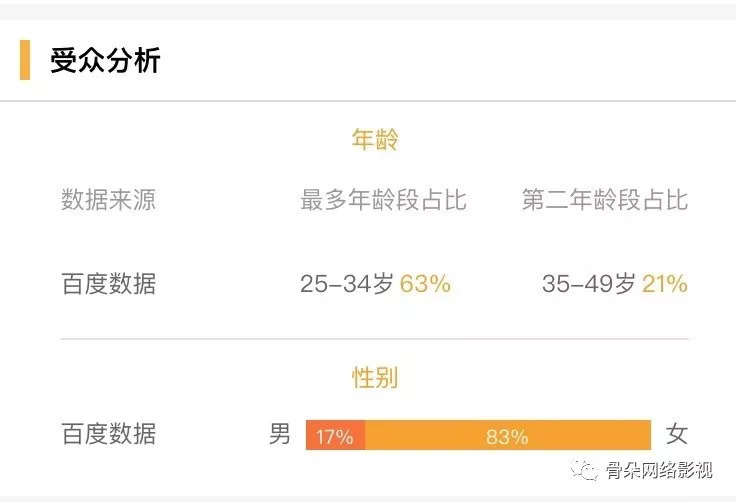Click the orange 63% percentage value

pyautogui.click(x=426, y=284)
